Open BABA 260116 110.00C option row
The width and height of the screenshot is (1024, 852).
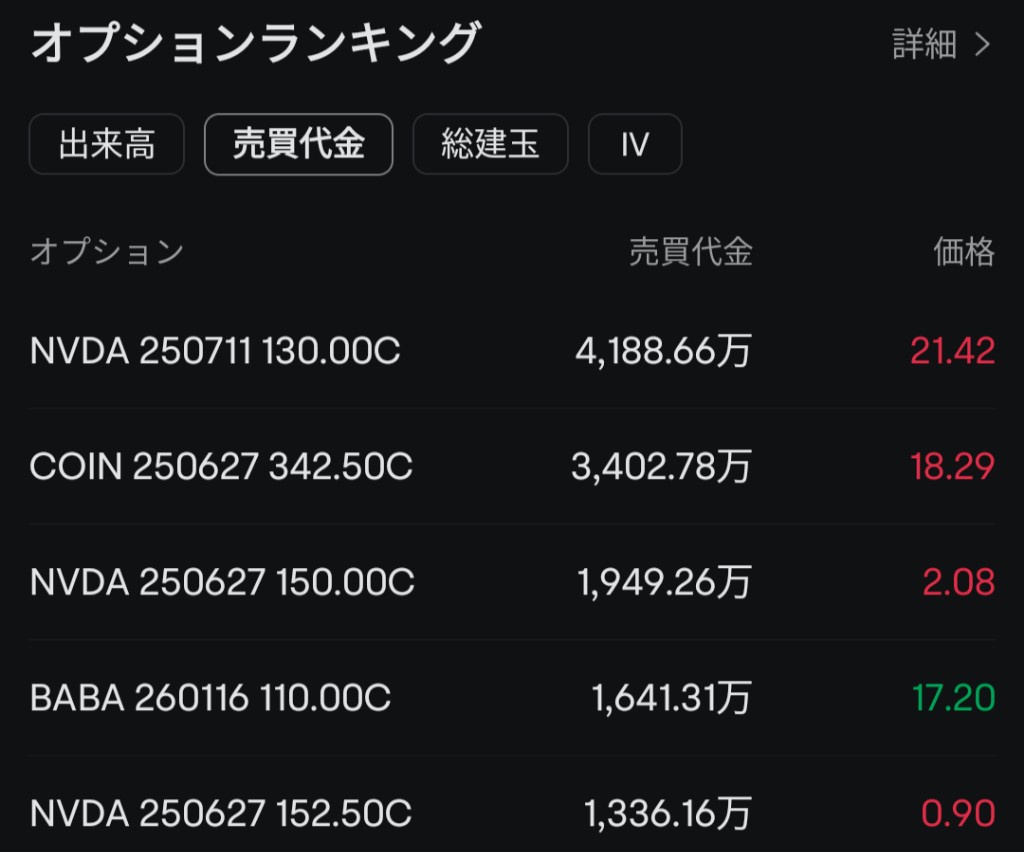point(512,697)
